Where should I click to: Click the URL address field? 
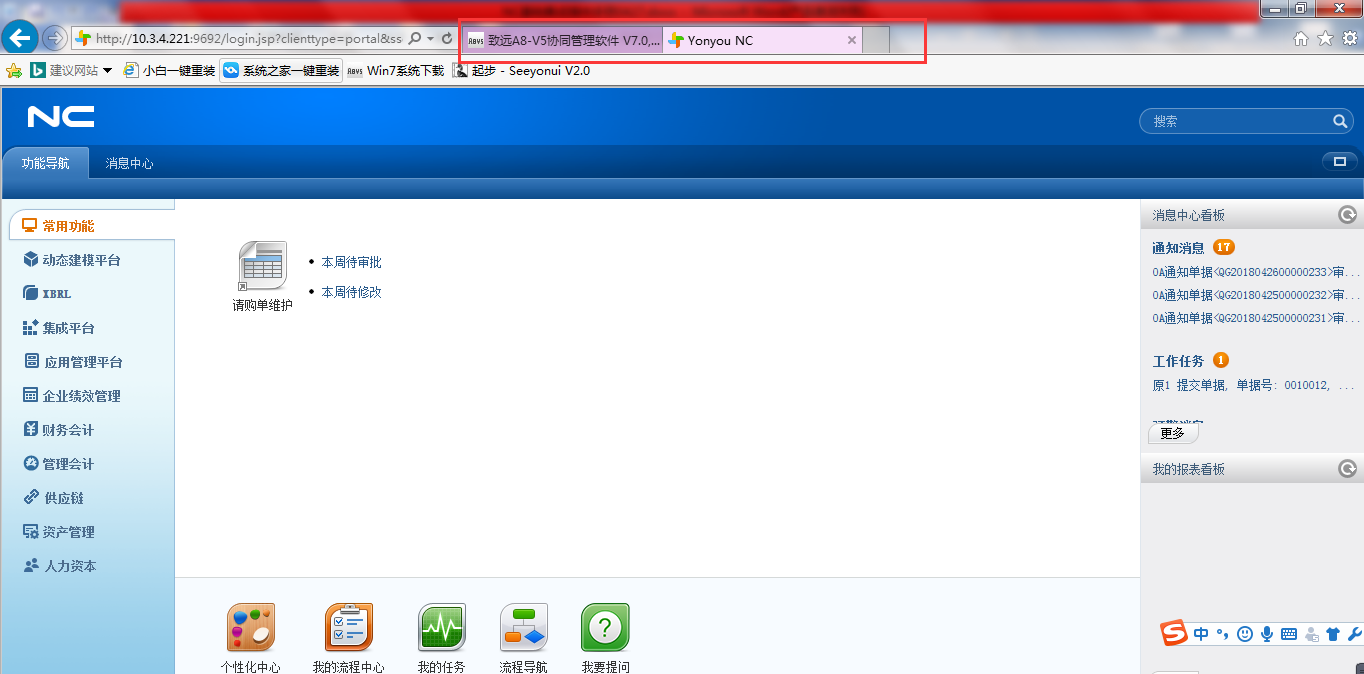click(240, 39)
